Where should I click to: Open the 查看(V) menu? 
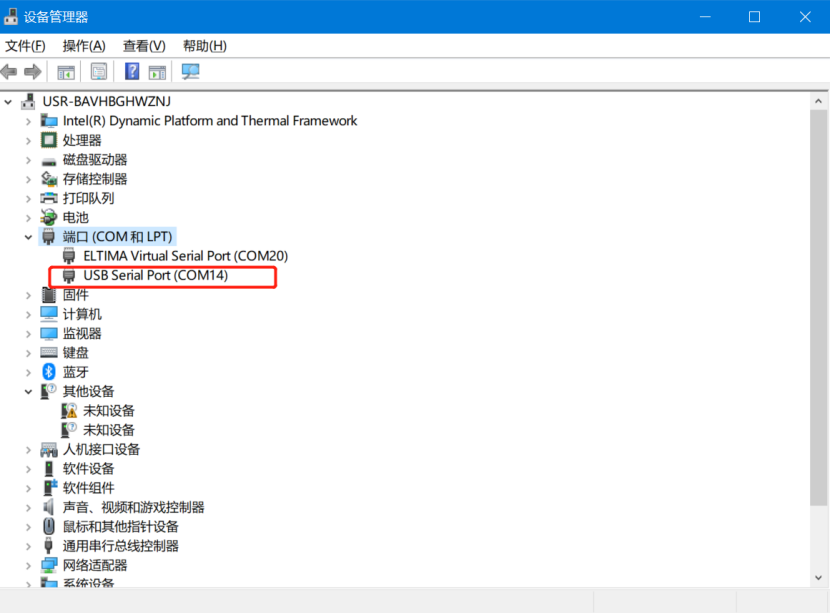144,46
